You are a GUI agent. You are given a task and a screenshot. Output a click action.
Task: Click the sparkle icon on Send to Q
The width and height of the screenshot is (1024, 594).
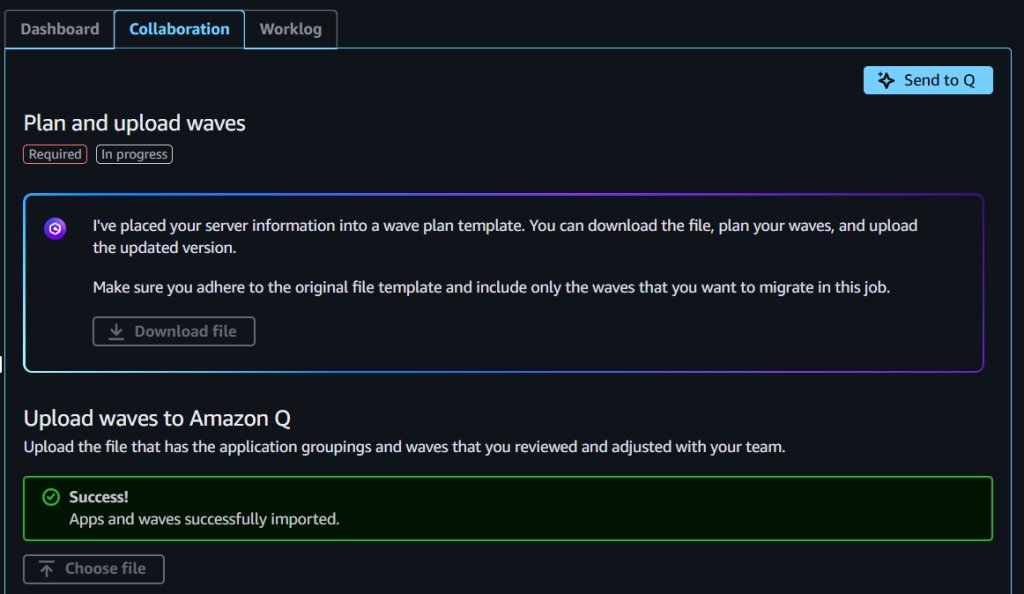886,80
